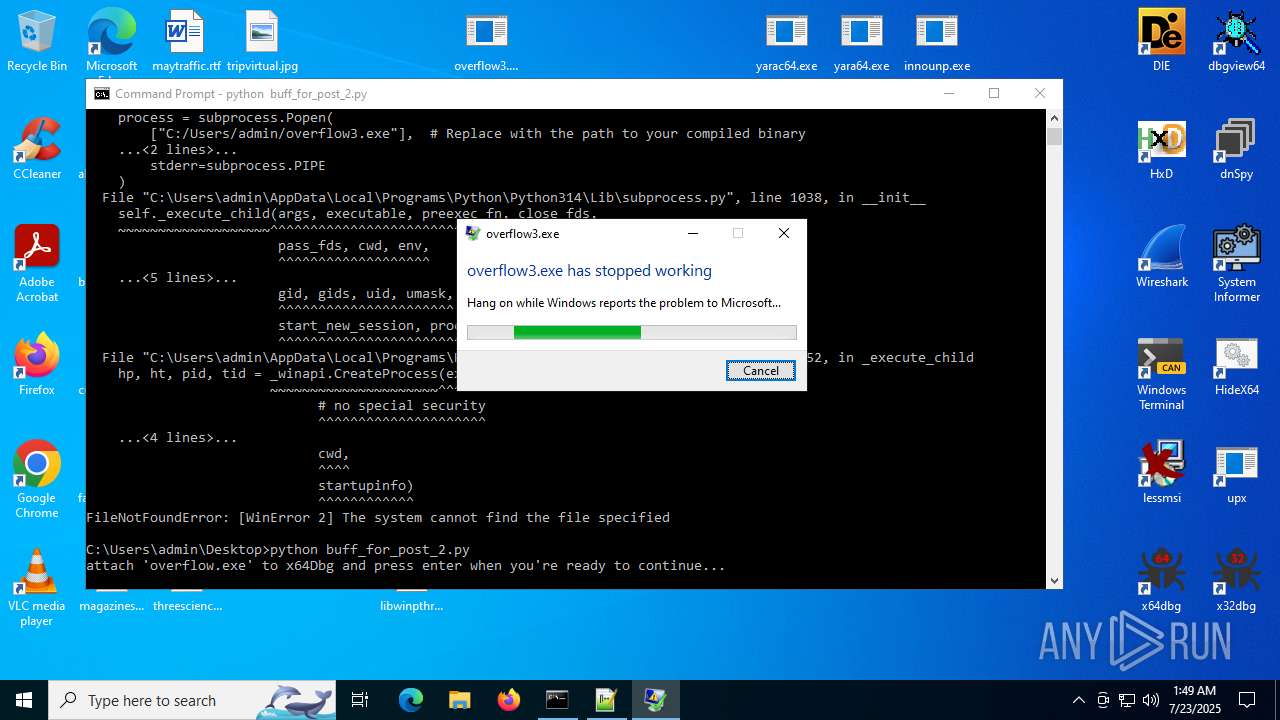Close the overflow3.exe error dialog

click(784, 233)
